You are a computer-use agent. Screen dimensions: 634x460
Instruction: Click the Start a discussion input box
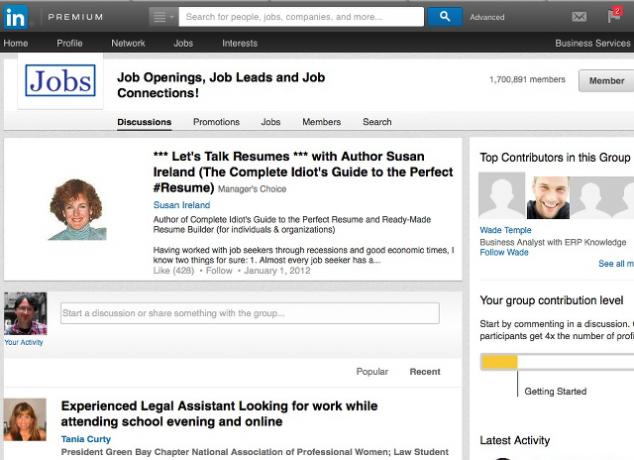(250, 313)
